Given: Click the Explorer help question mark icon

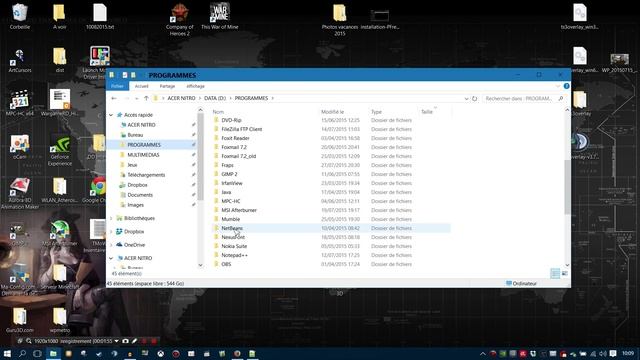Looking at the screenshot, I should 566,86.
